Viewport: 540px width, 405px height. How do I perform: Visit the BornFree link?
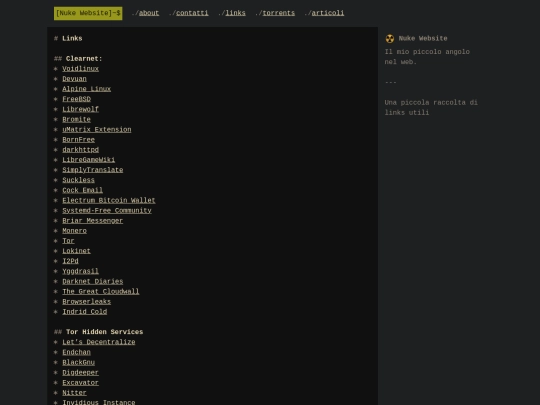79,139
